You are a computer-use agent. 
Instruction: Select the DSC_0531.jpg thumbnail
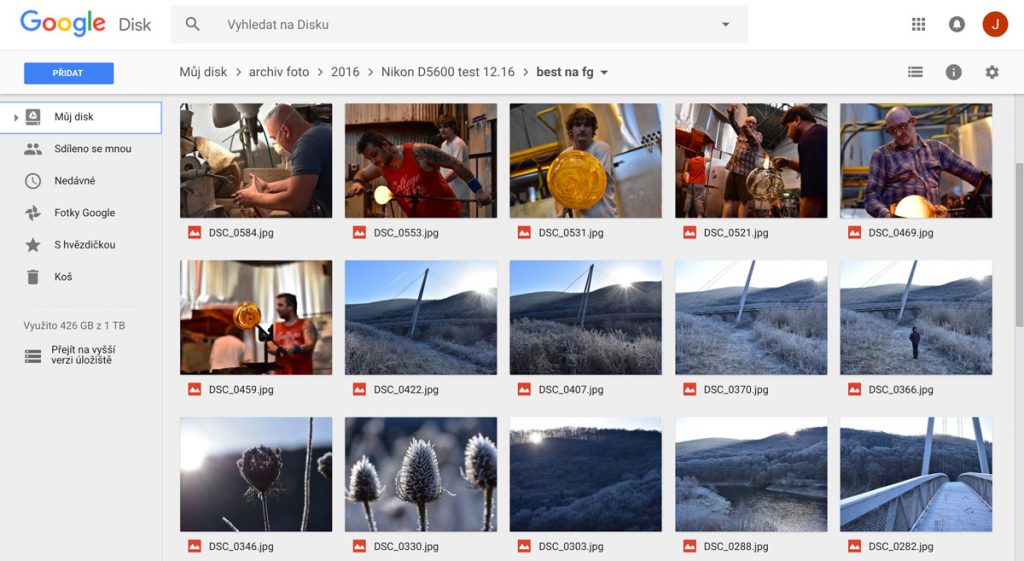(x=585, y=161)
